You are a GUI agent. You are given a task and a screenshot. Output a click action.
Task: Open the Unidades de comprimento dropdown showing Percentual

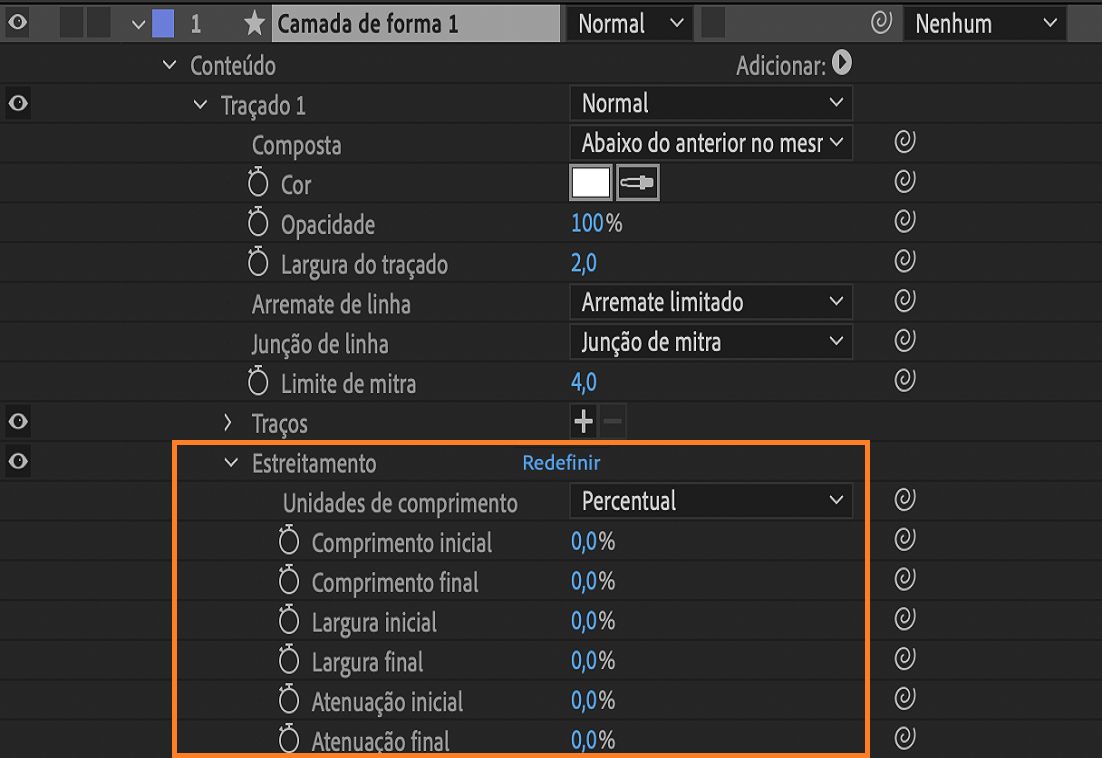[x=710, y=500]
